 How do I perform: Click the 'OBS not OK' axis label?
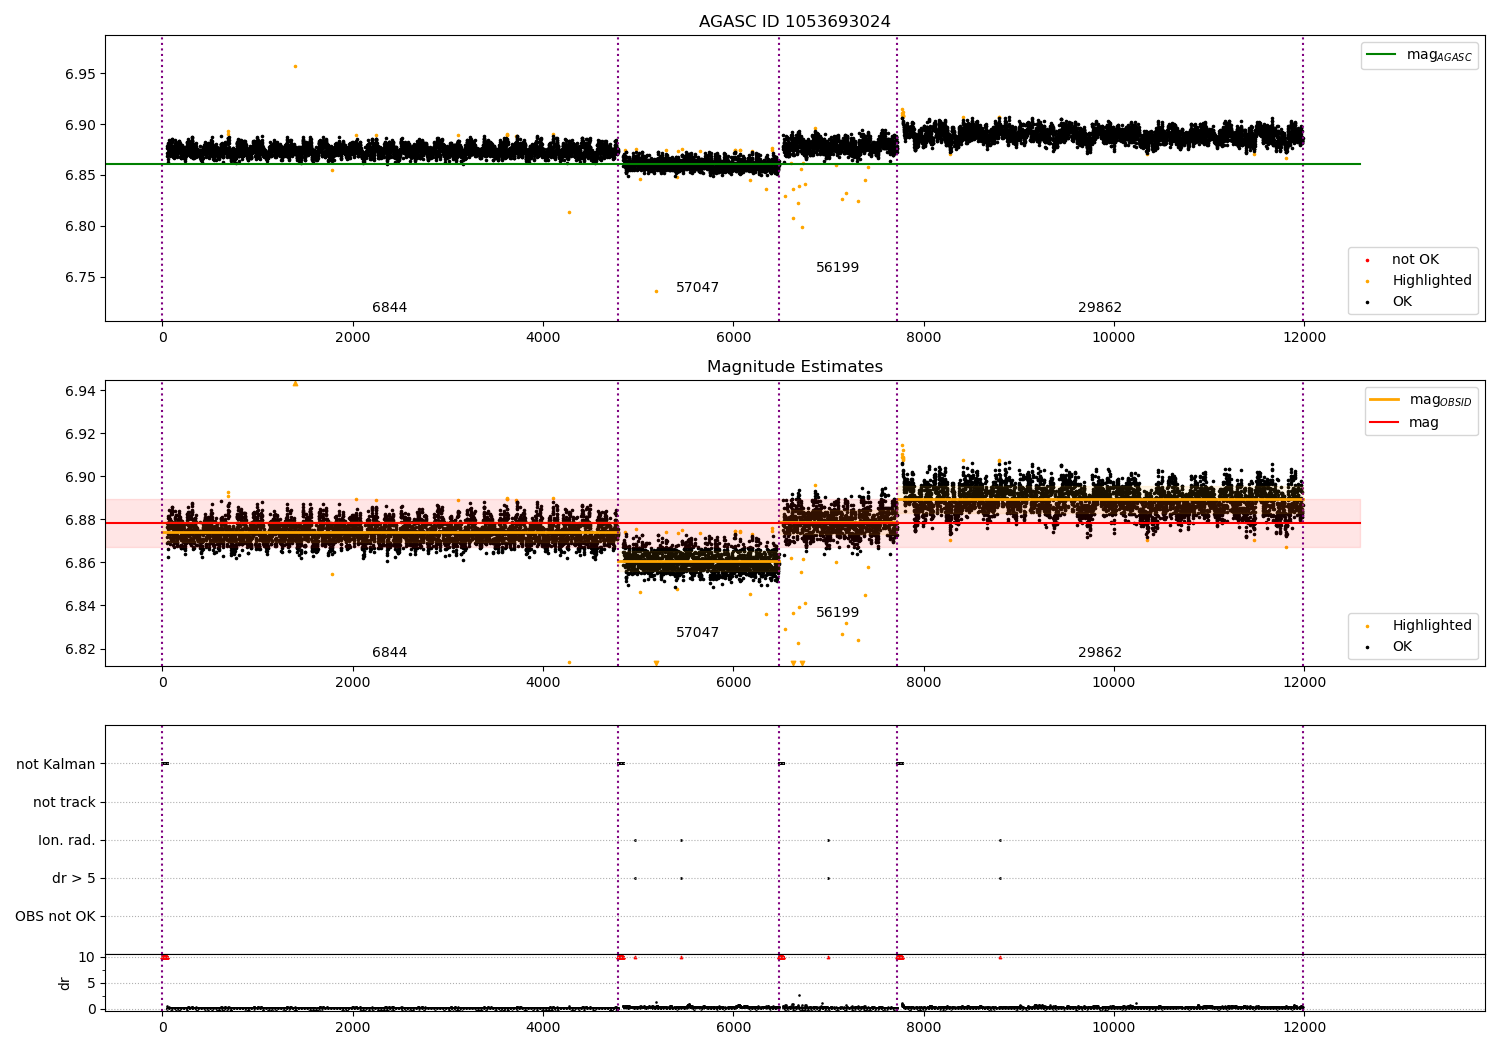[55, 916]
